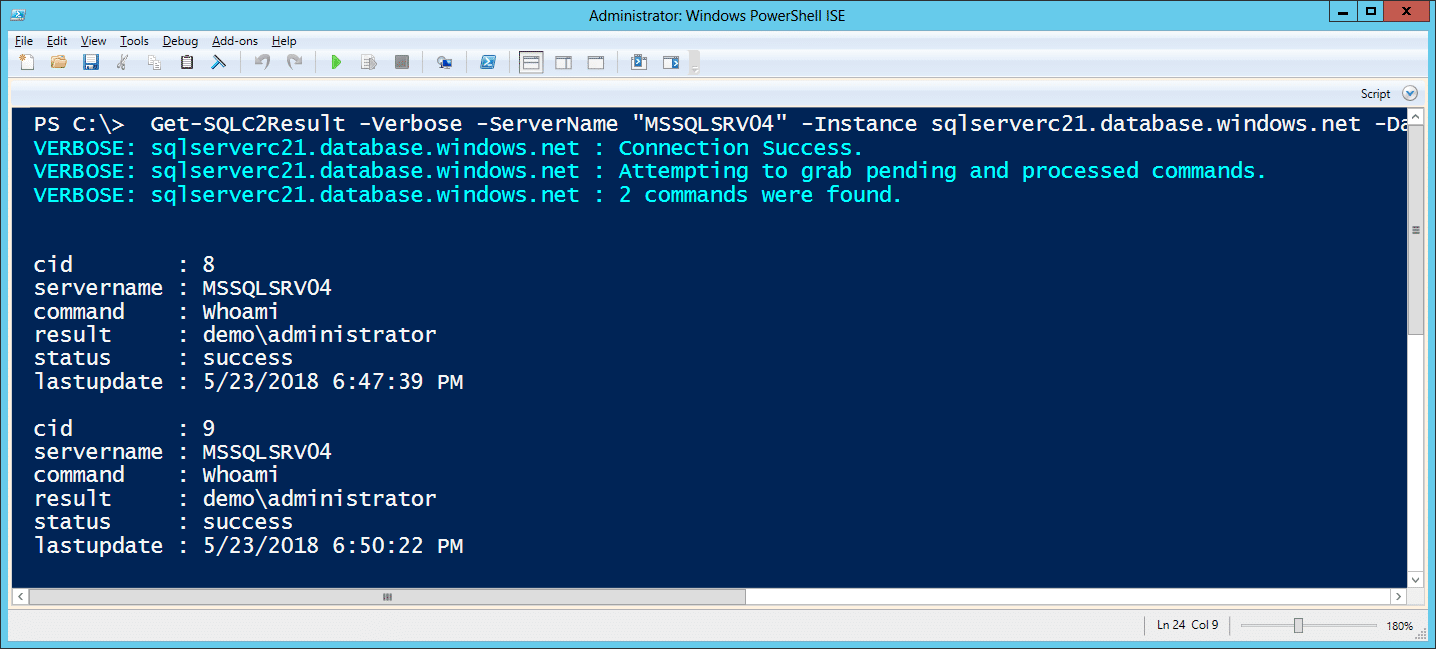Clear the console pane
Screen dimensions: 1436x649
(x=217, y=63)
